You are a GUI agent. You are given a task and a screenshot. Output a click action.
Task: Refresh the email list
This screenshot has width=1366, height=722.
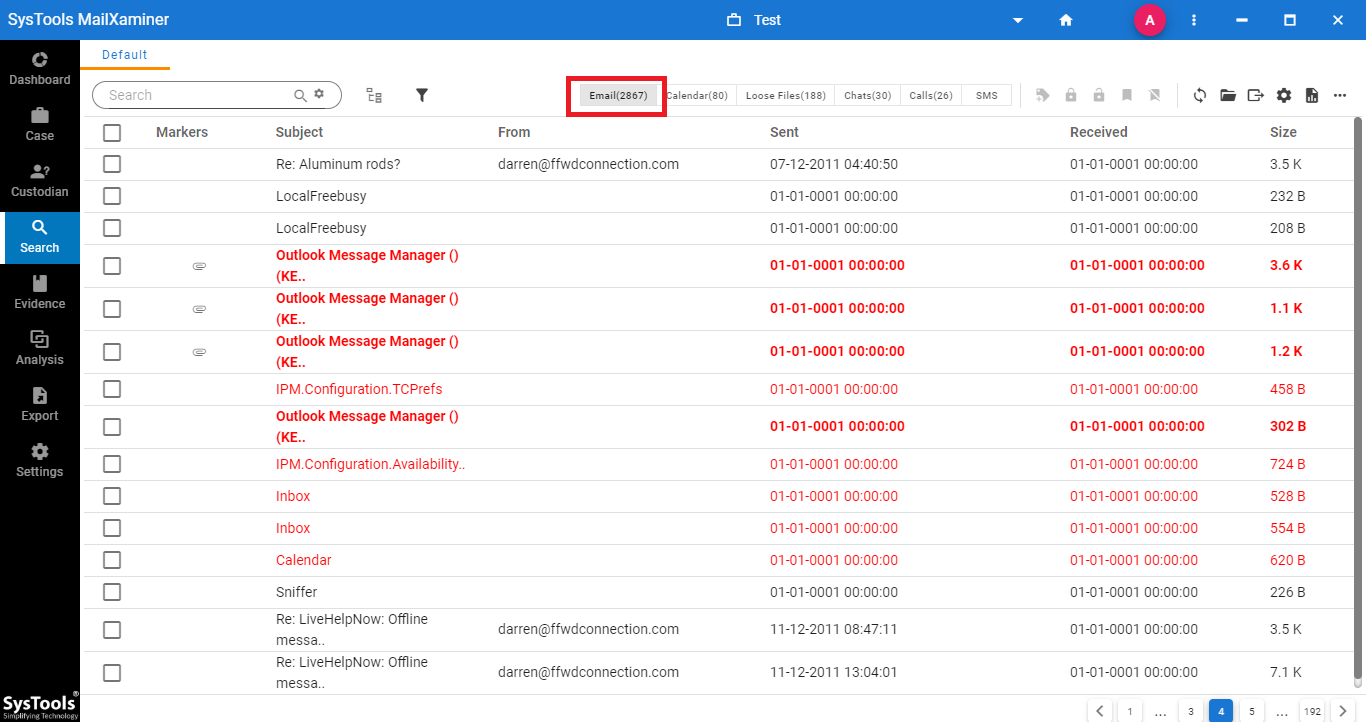(x=1200, y=95)
